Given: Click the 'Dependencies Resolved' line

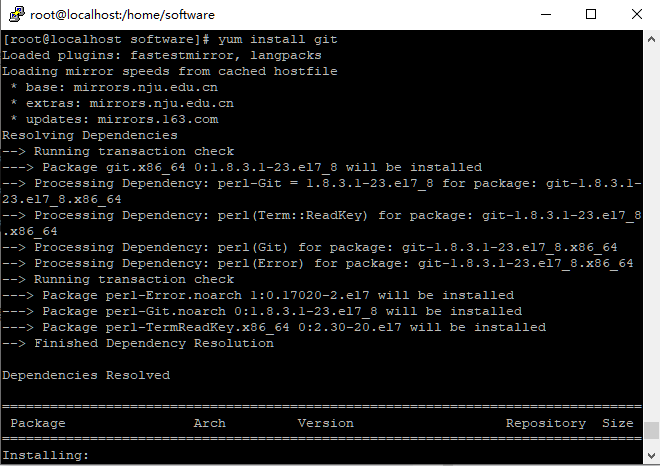Looking at the screenshot, I should tap(86, 375).
